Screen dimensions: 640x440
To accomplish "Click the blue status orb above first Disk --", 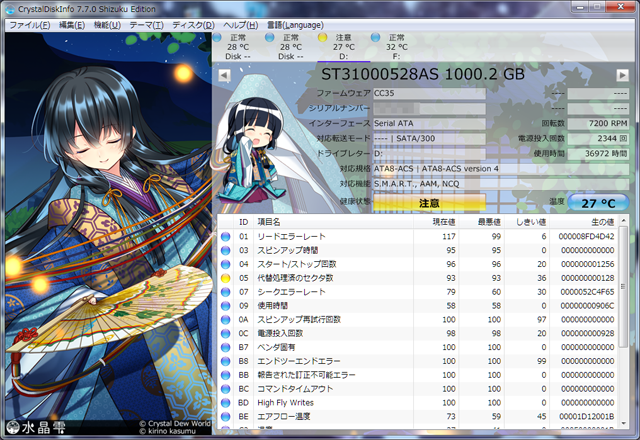I will pyautogui.click(x=217, y=38).
